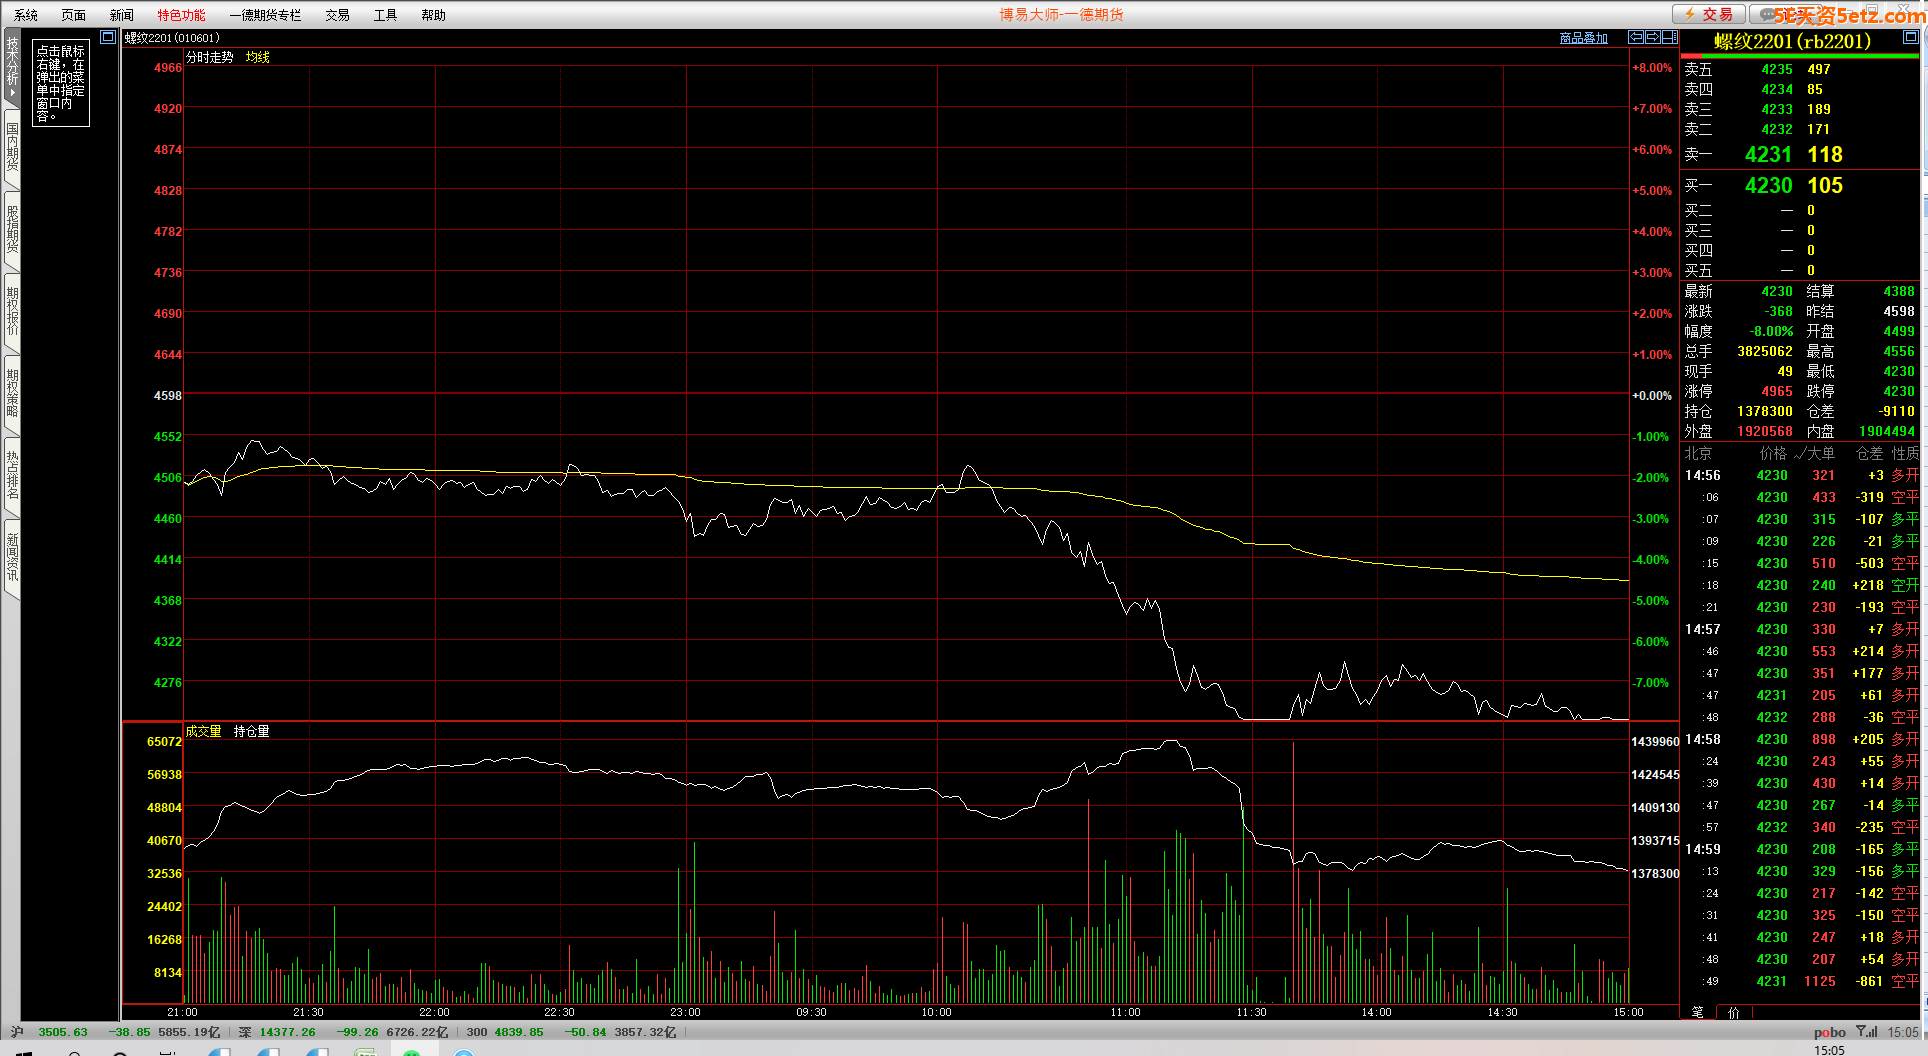
Task: Open the 工具 menu
Action: click(385, 15)
